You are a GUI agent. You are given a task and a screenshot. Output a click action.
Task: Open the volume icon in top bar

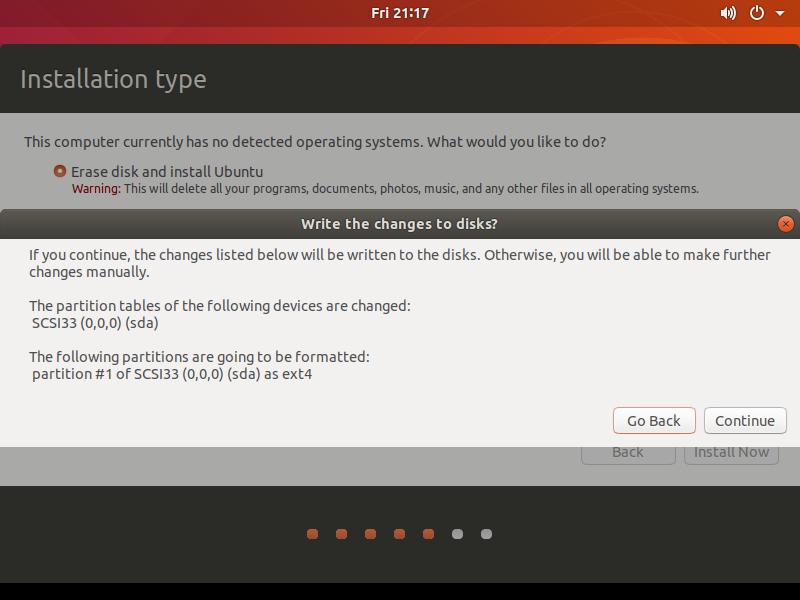pyautogui.click(x=728, y=13)
